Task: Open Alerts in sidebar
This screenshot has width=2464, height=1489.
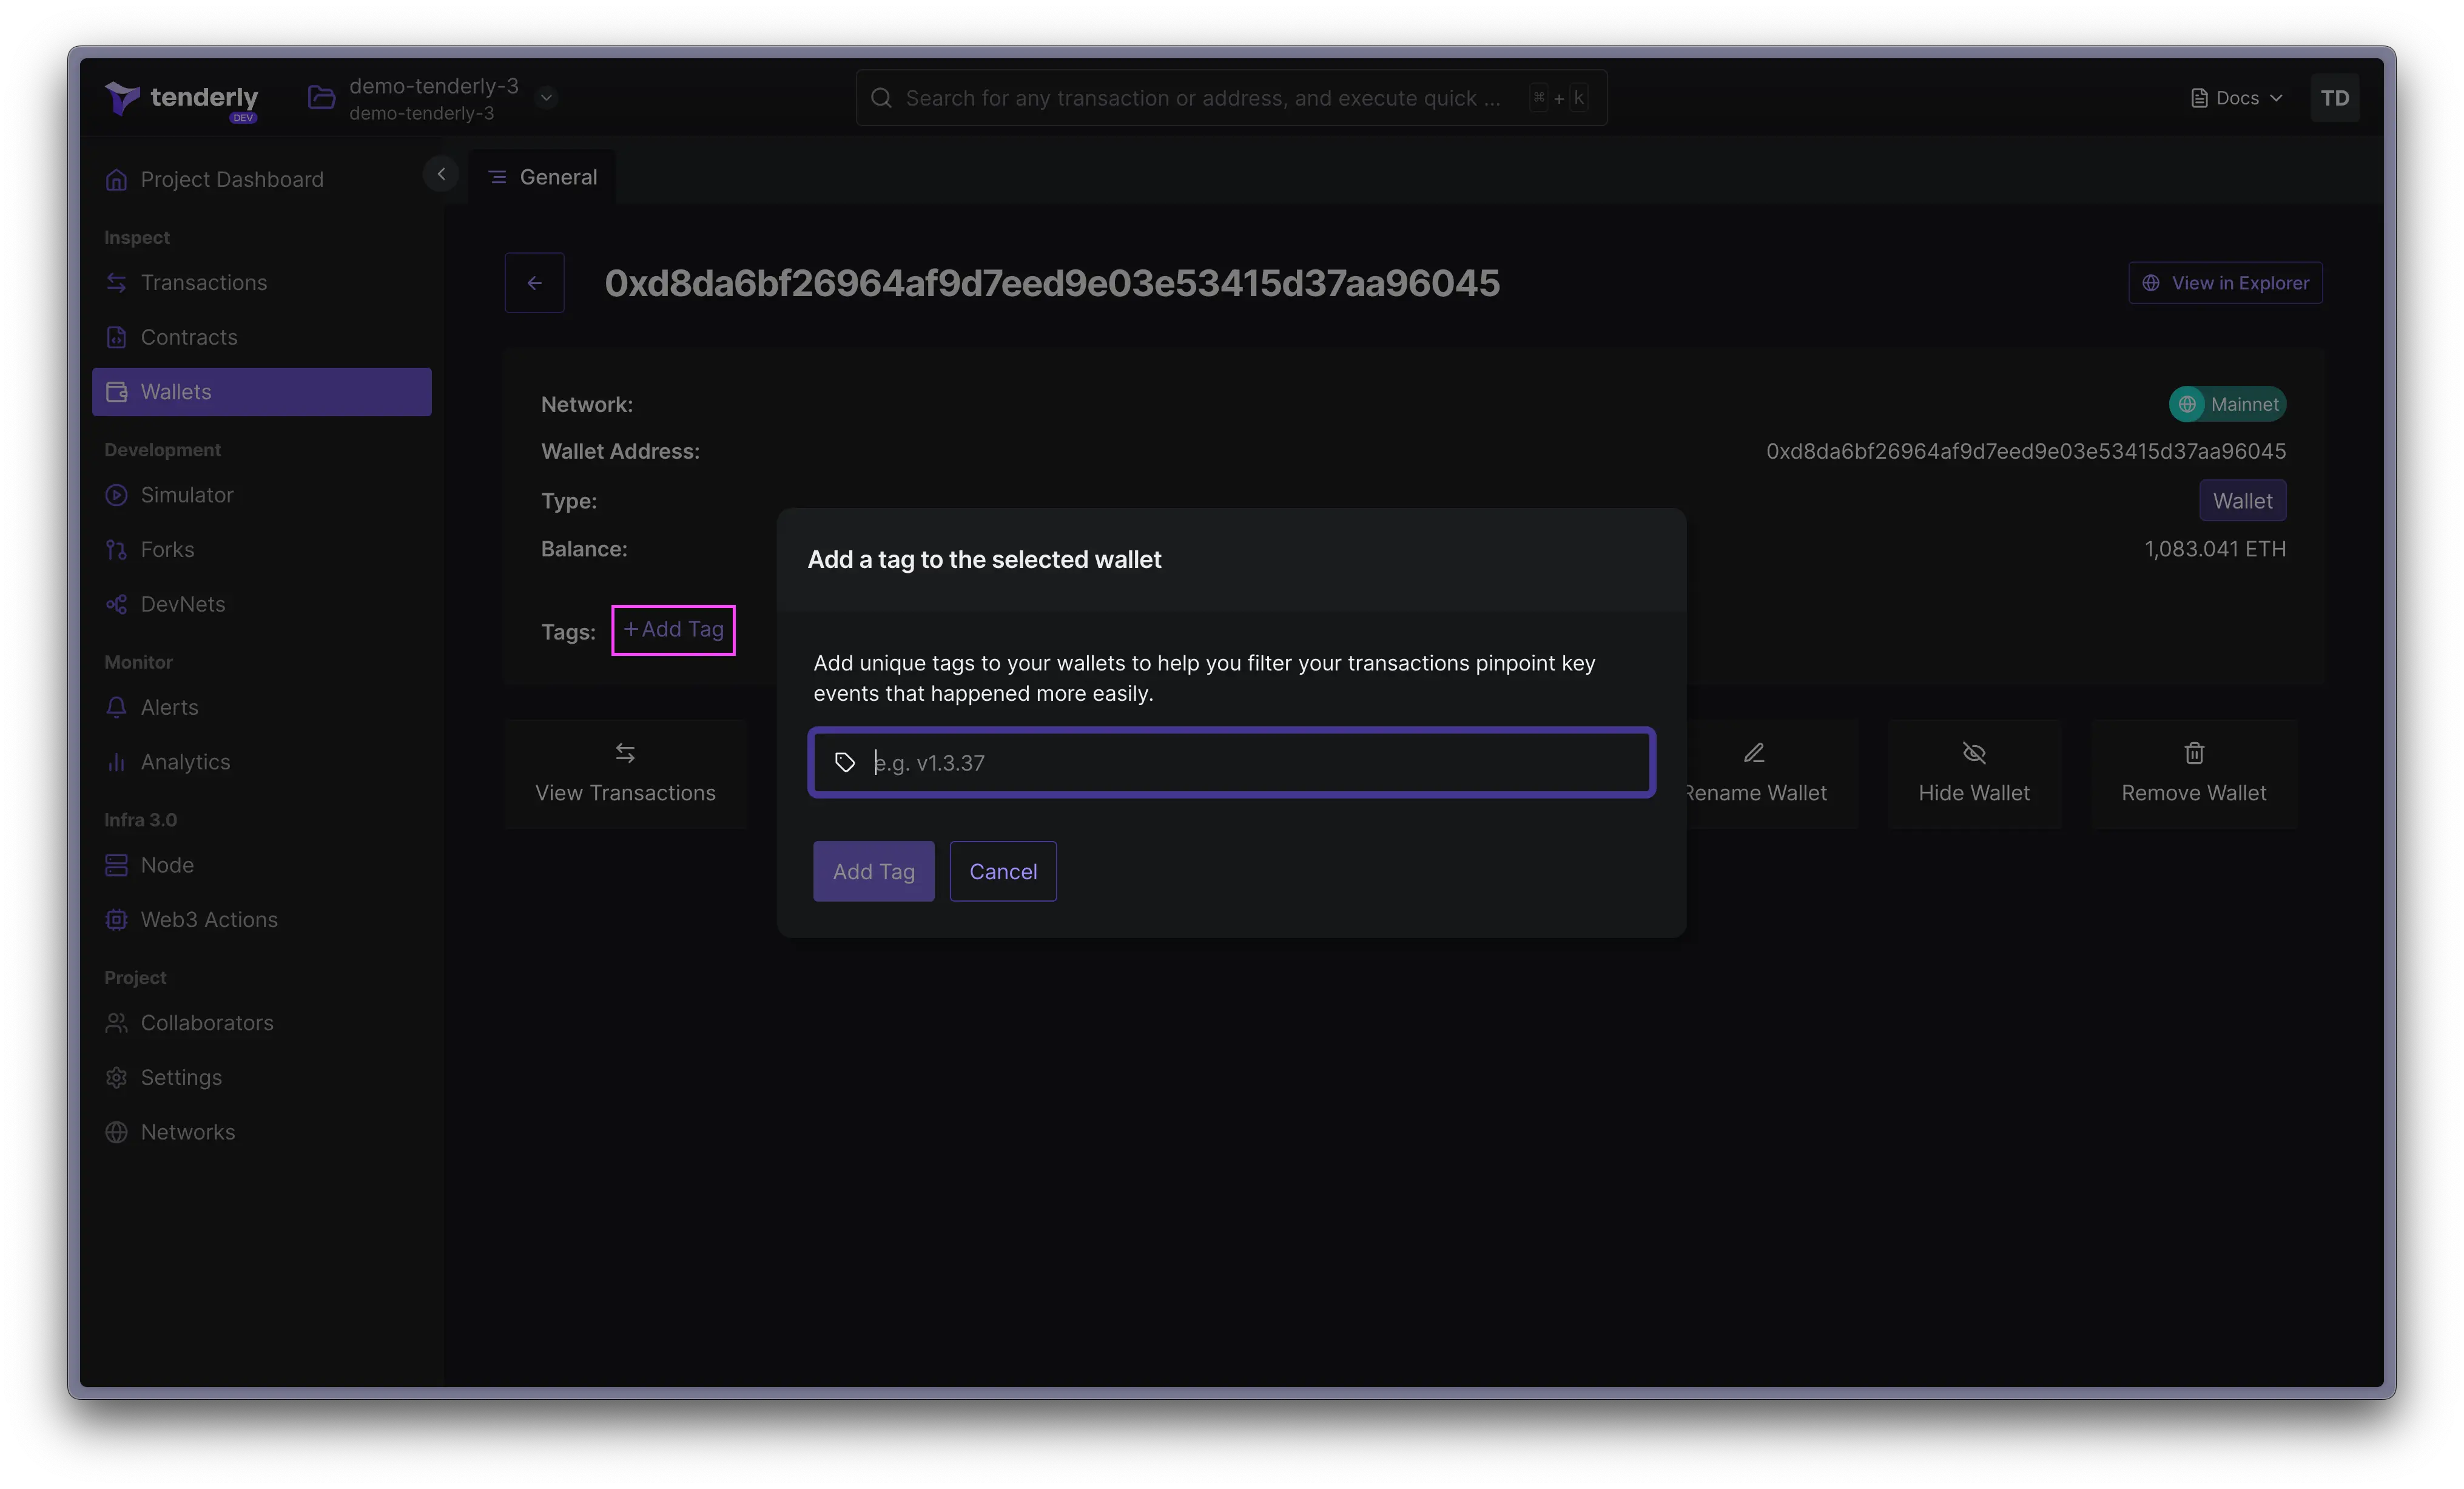Action: pos(262,707)
